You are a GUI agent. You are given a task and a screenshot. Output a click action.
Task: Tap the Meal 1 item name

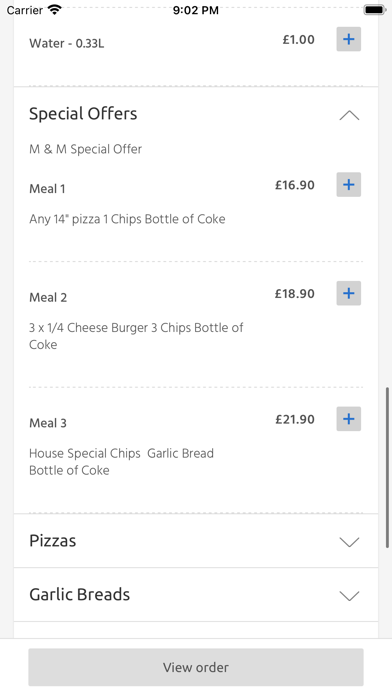47,189
